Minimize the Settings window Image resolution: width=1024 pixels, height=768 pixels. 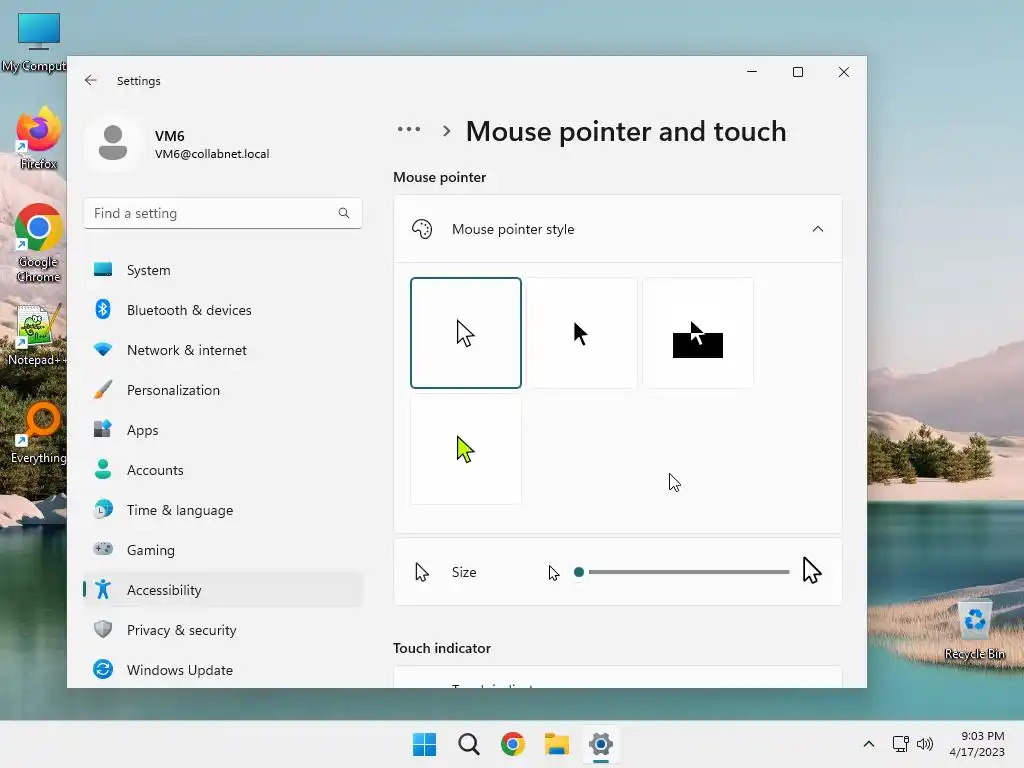coord(752,72)
